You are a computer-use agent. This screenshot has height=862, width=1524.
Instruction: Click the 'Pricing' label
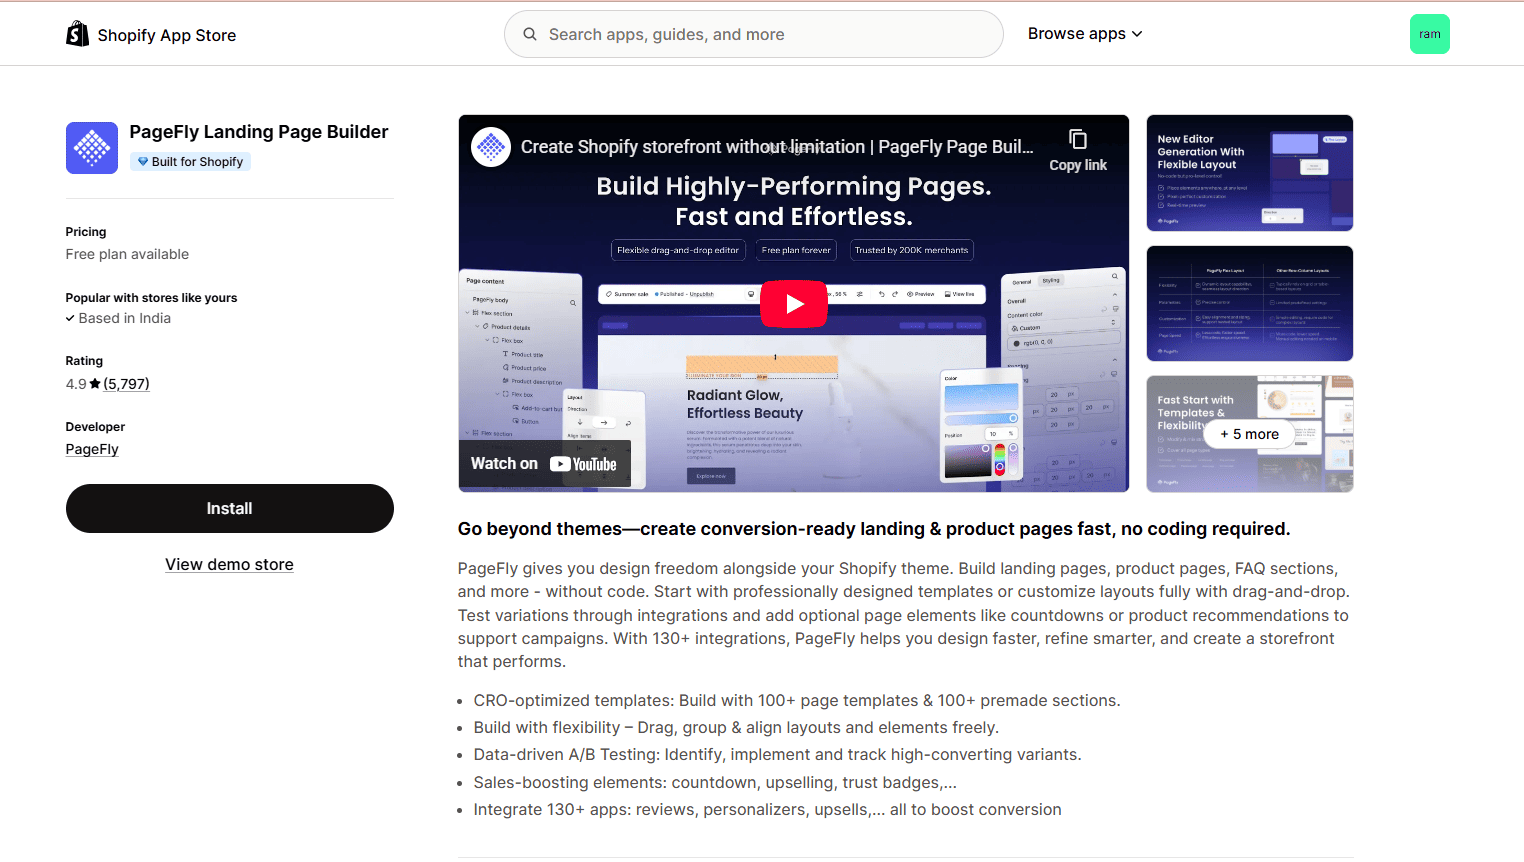coord(86,232)
